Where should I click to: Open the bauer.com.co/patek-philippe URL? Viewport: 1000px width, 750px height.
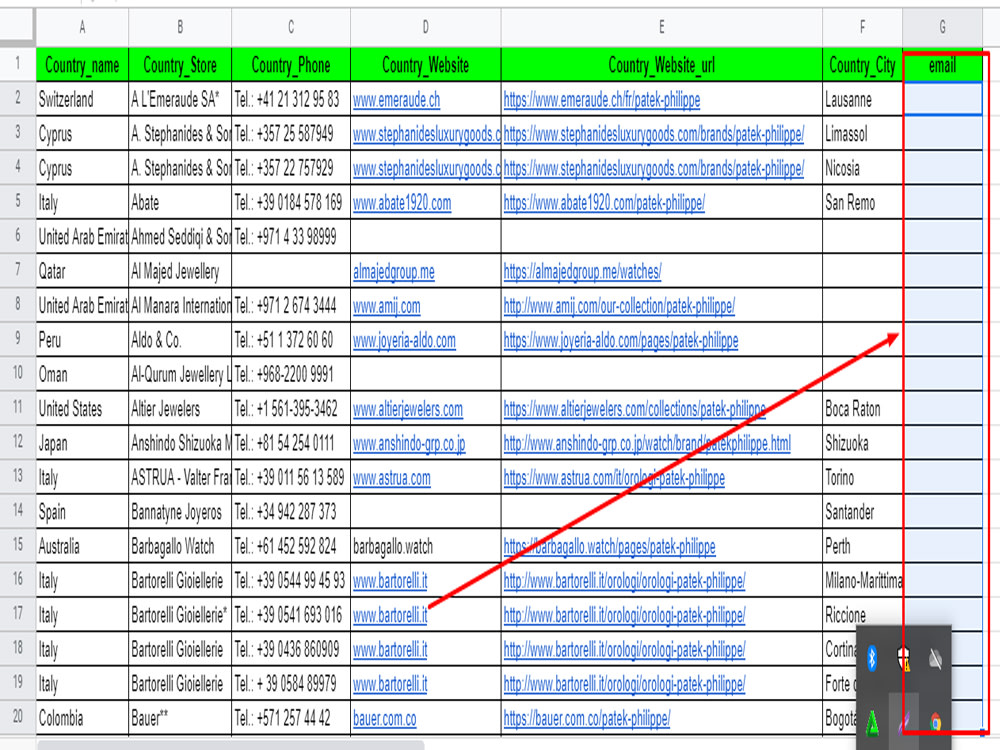click(x=587, y=718)
